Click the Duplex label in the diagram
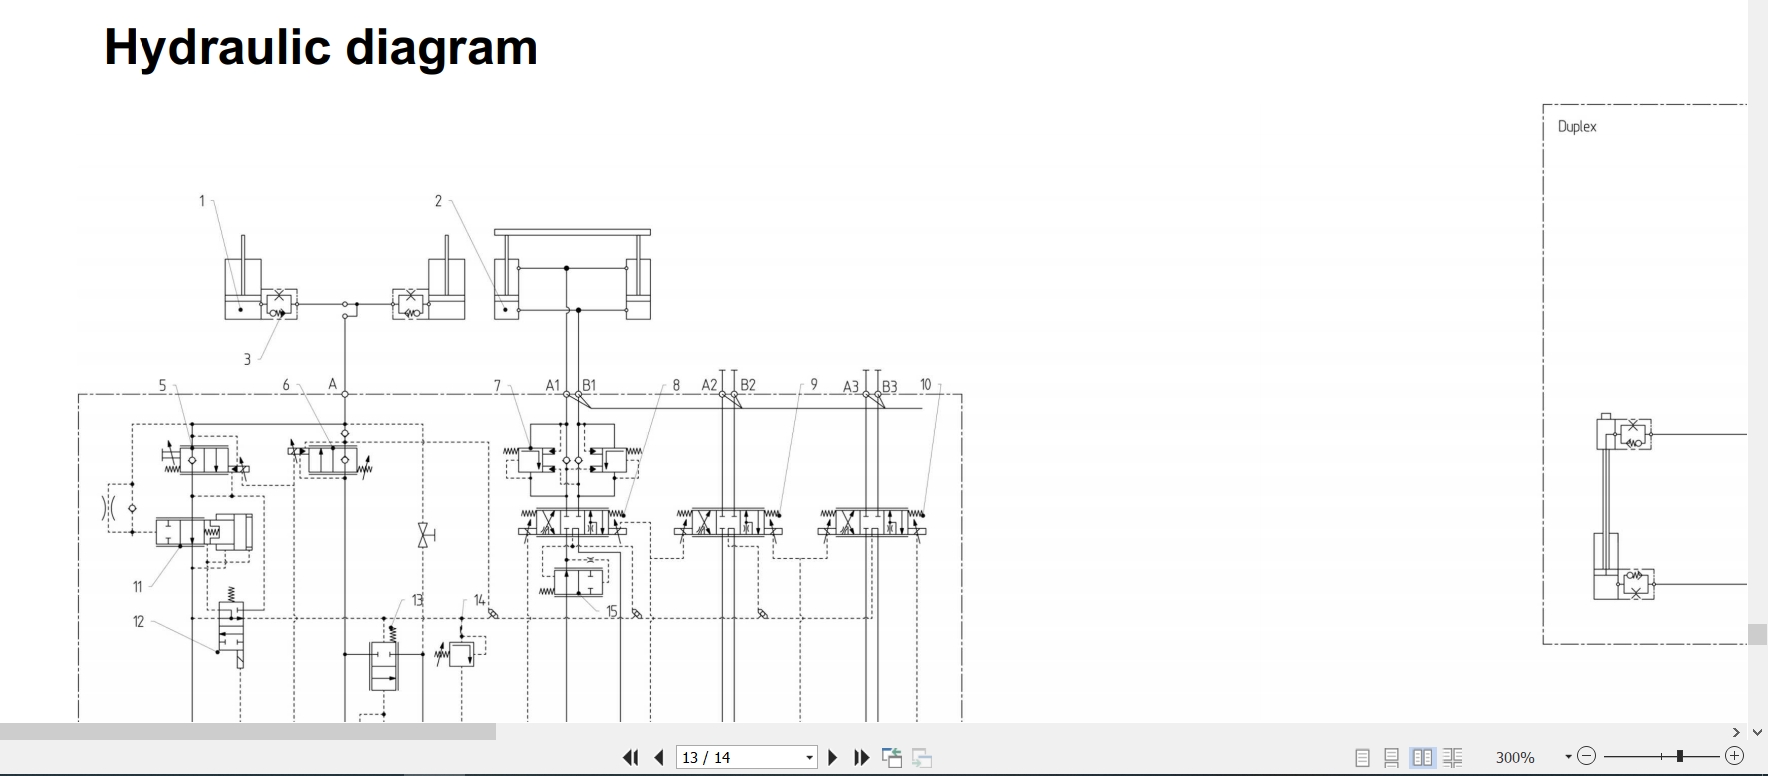 tap(1577, 127)
